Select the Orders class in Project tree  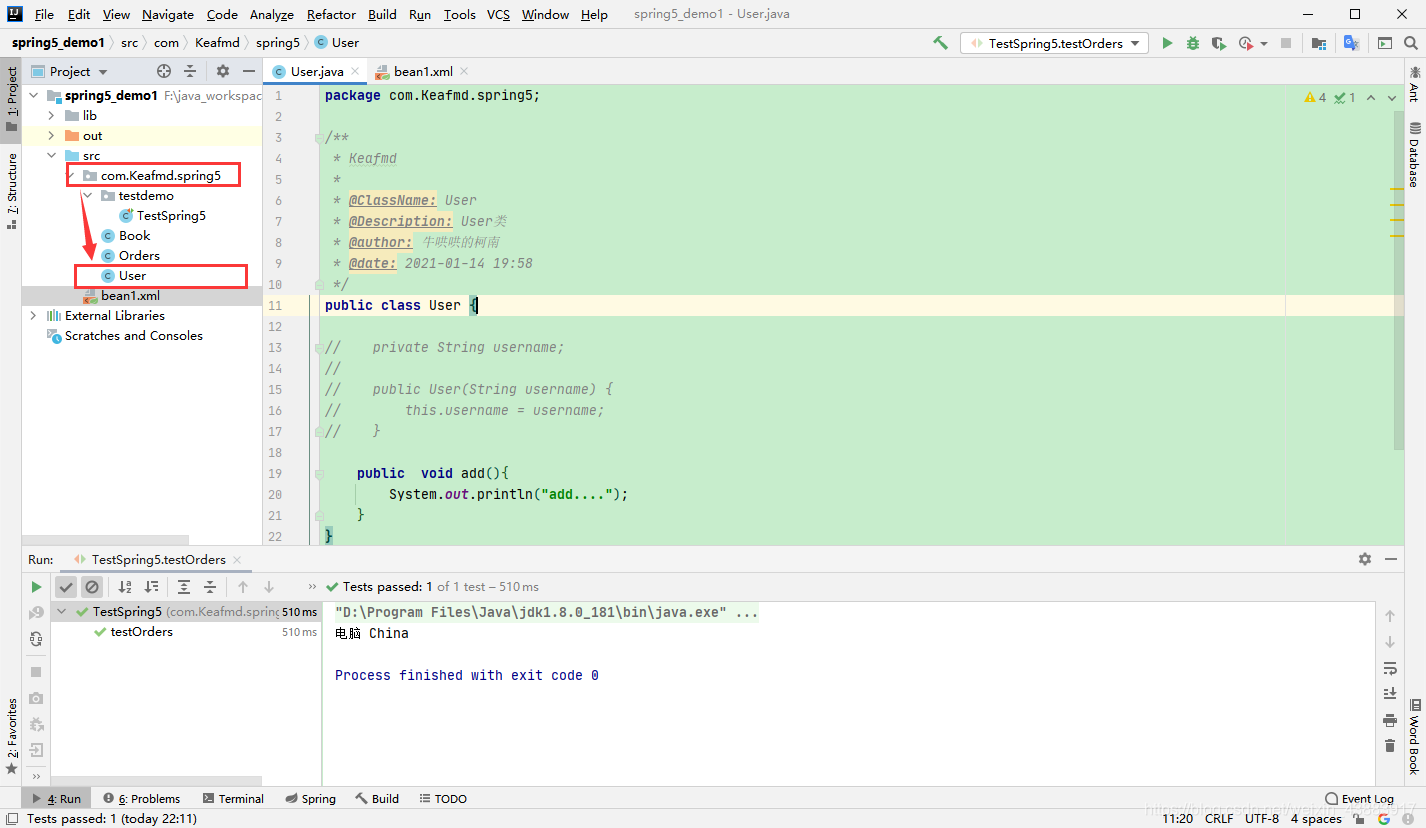(x=139, y=256)
